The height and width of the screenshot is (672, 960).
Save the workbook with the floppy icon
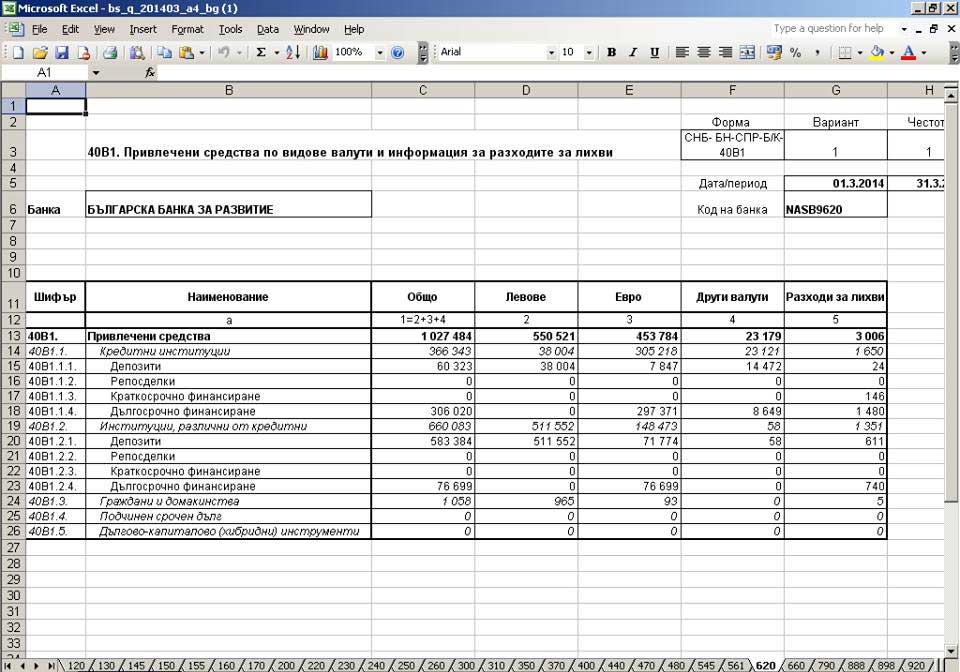[62, 53]
